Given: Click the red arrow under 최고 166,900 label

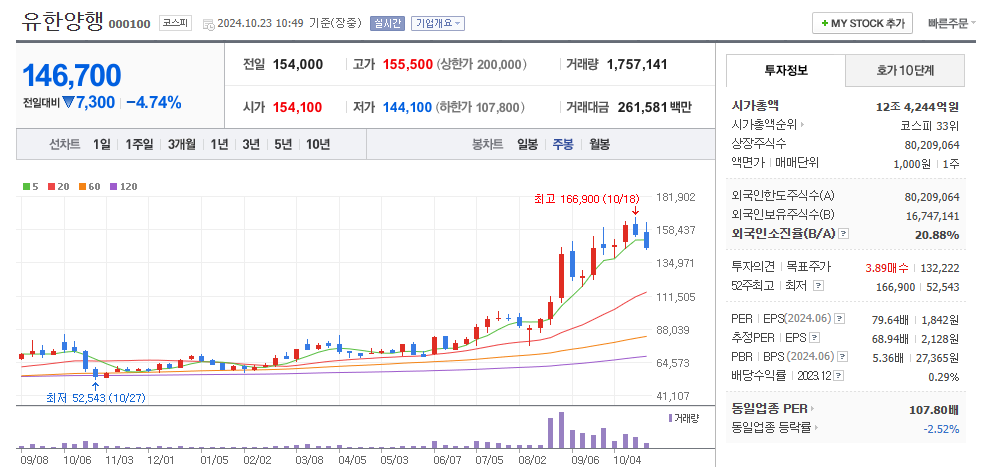Looking at the screenshot, I should pos(635,211).
